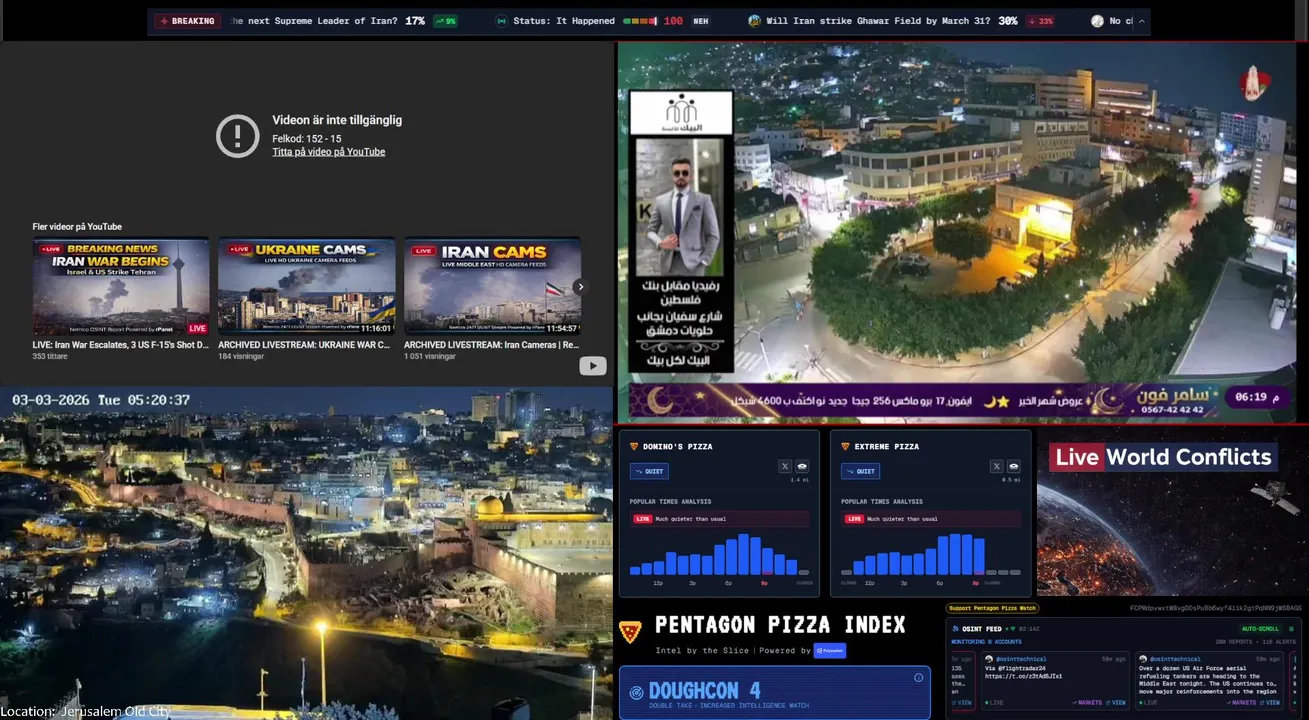The height and width of the screenshot is (720, 1309).
Task: Click the X icon on the Domino's Pizza card
Action: tap(785, 466)
